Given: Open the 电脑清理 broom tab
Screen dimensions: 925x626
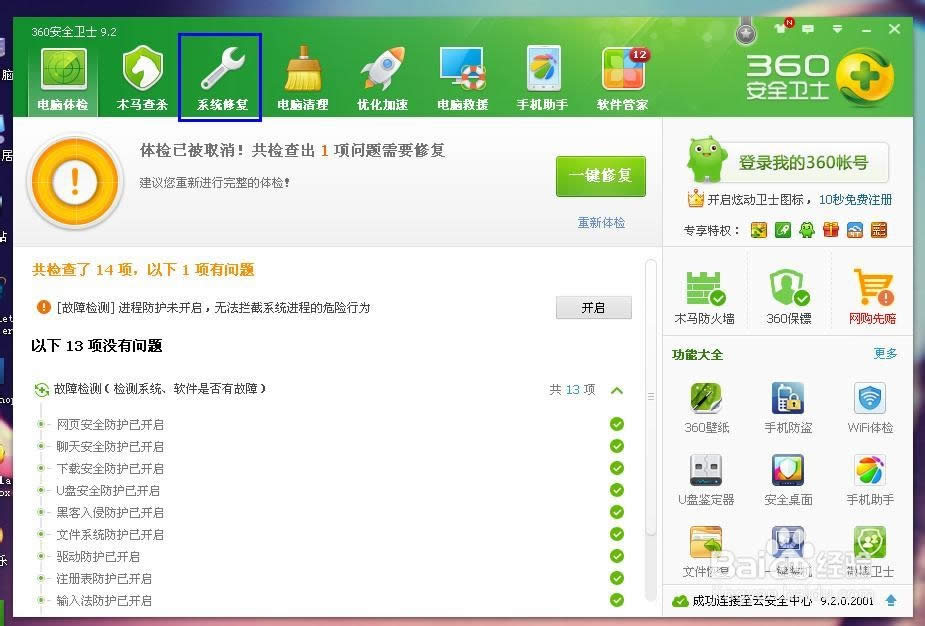Looking at the screenshot, I should [x=303, y=79].
